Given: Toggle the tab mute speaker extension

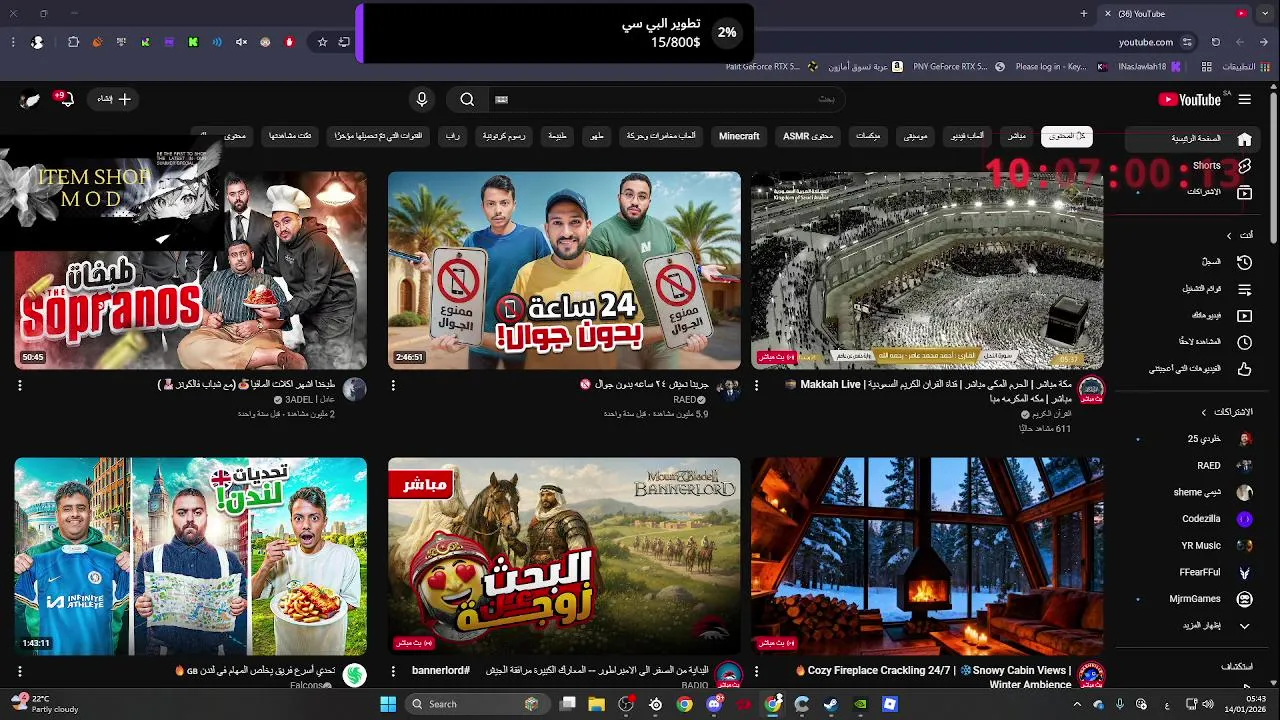Looking at the screenshot, I should [x=241, y=42].
